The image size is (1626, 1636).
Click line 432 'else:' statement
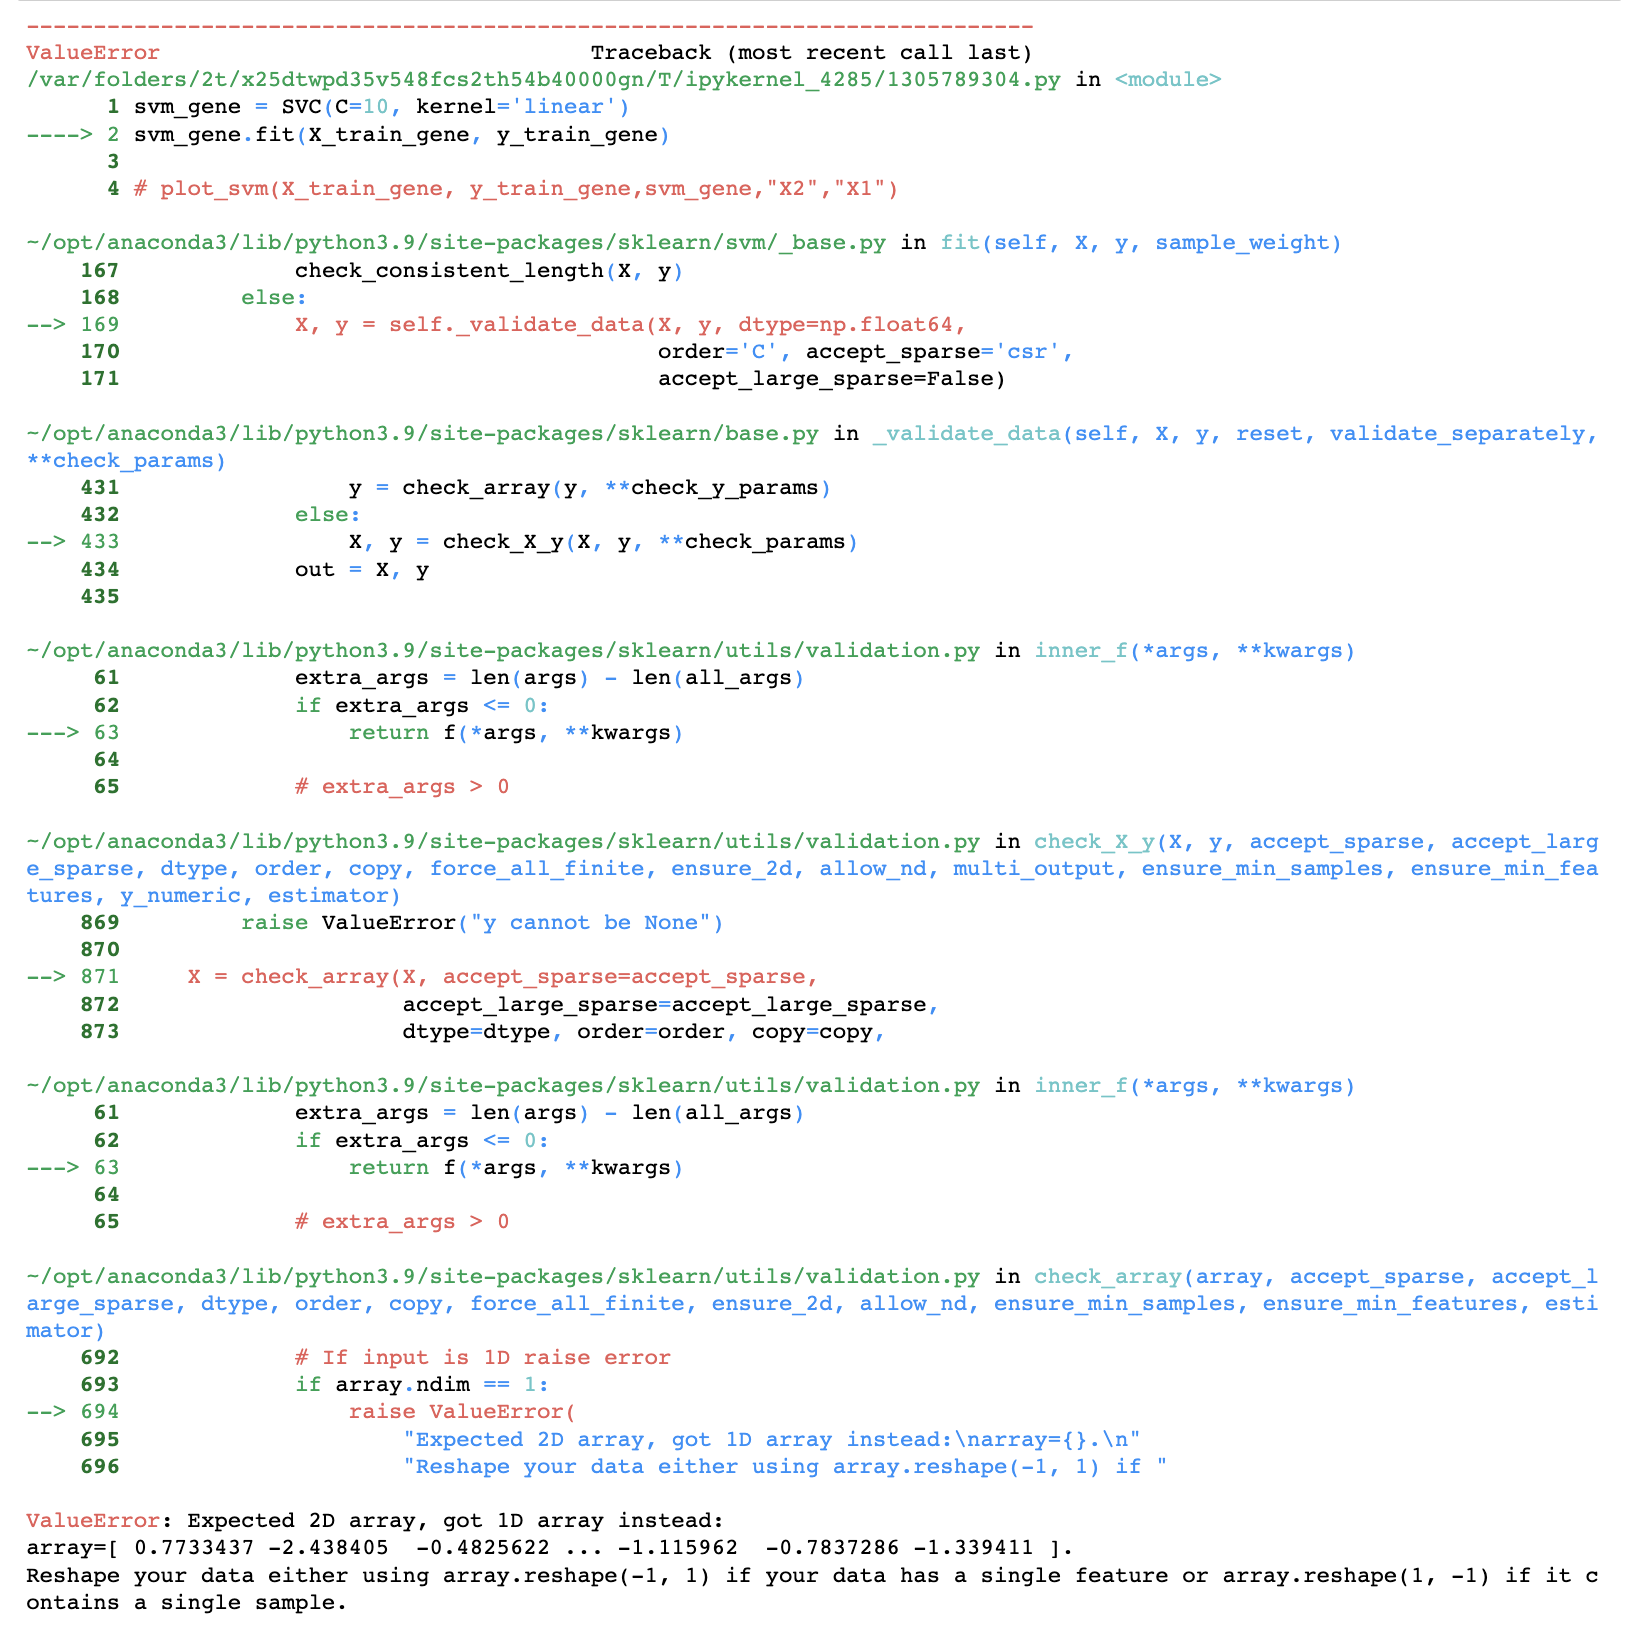[328, 515]
